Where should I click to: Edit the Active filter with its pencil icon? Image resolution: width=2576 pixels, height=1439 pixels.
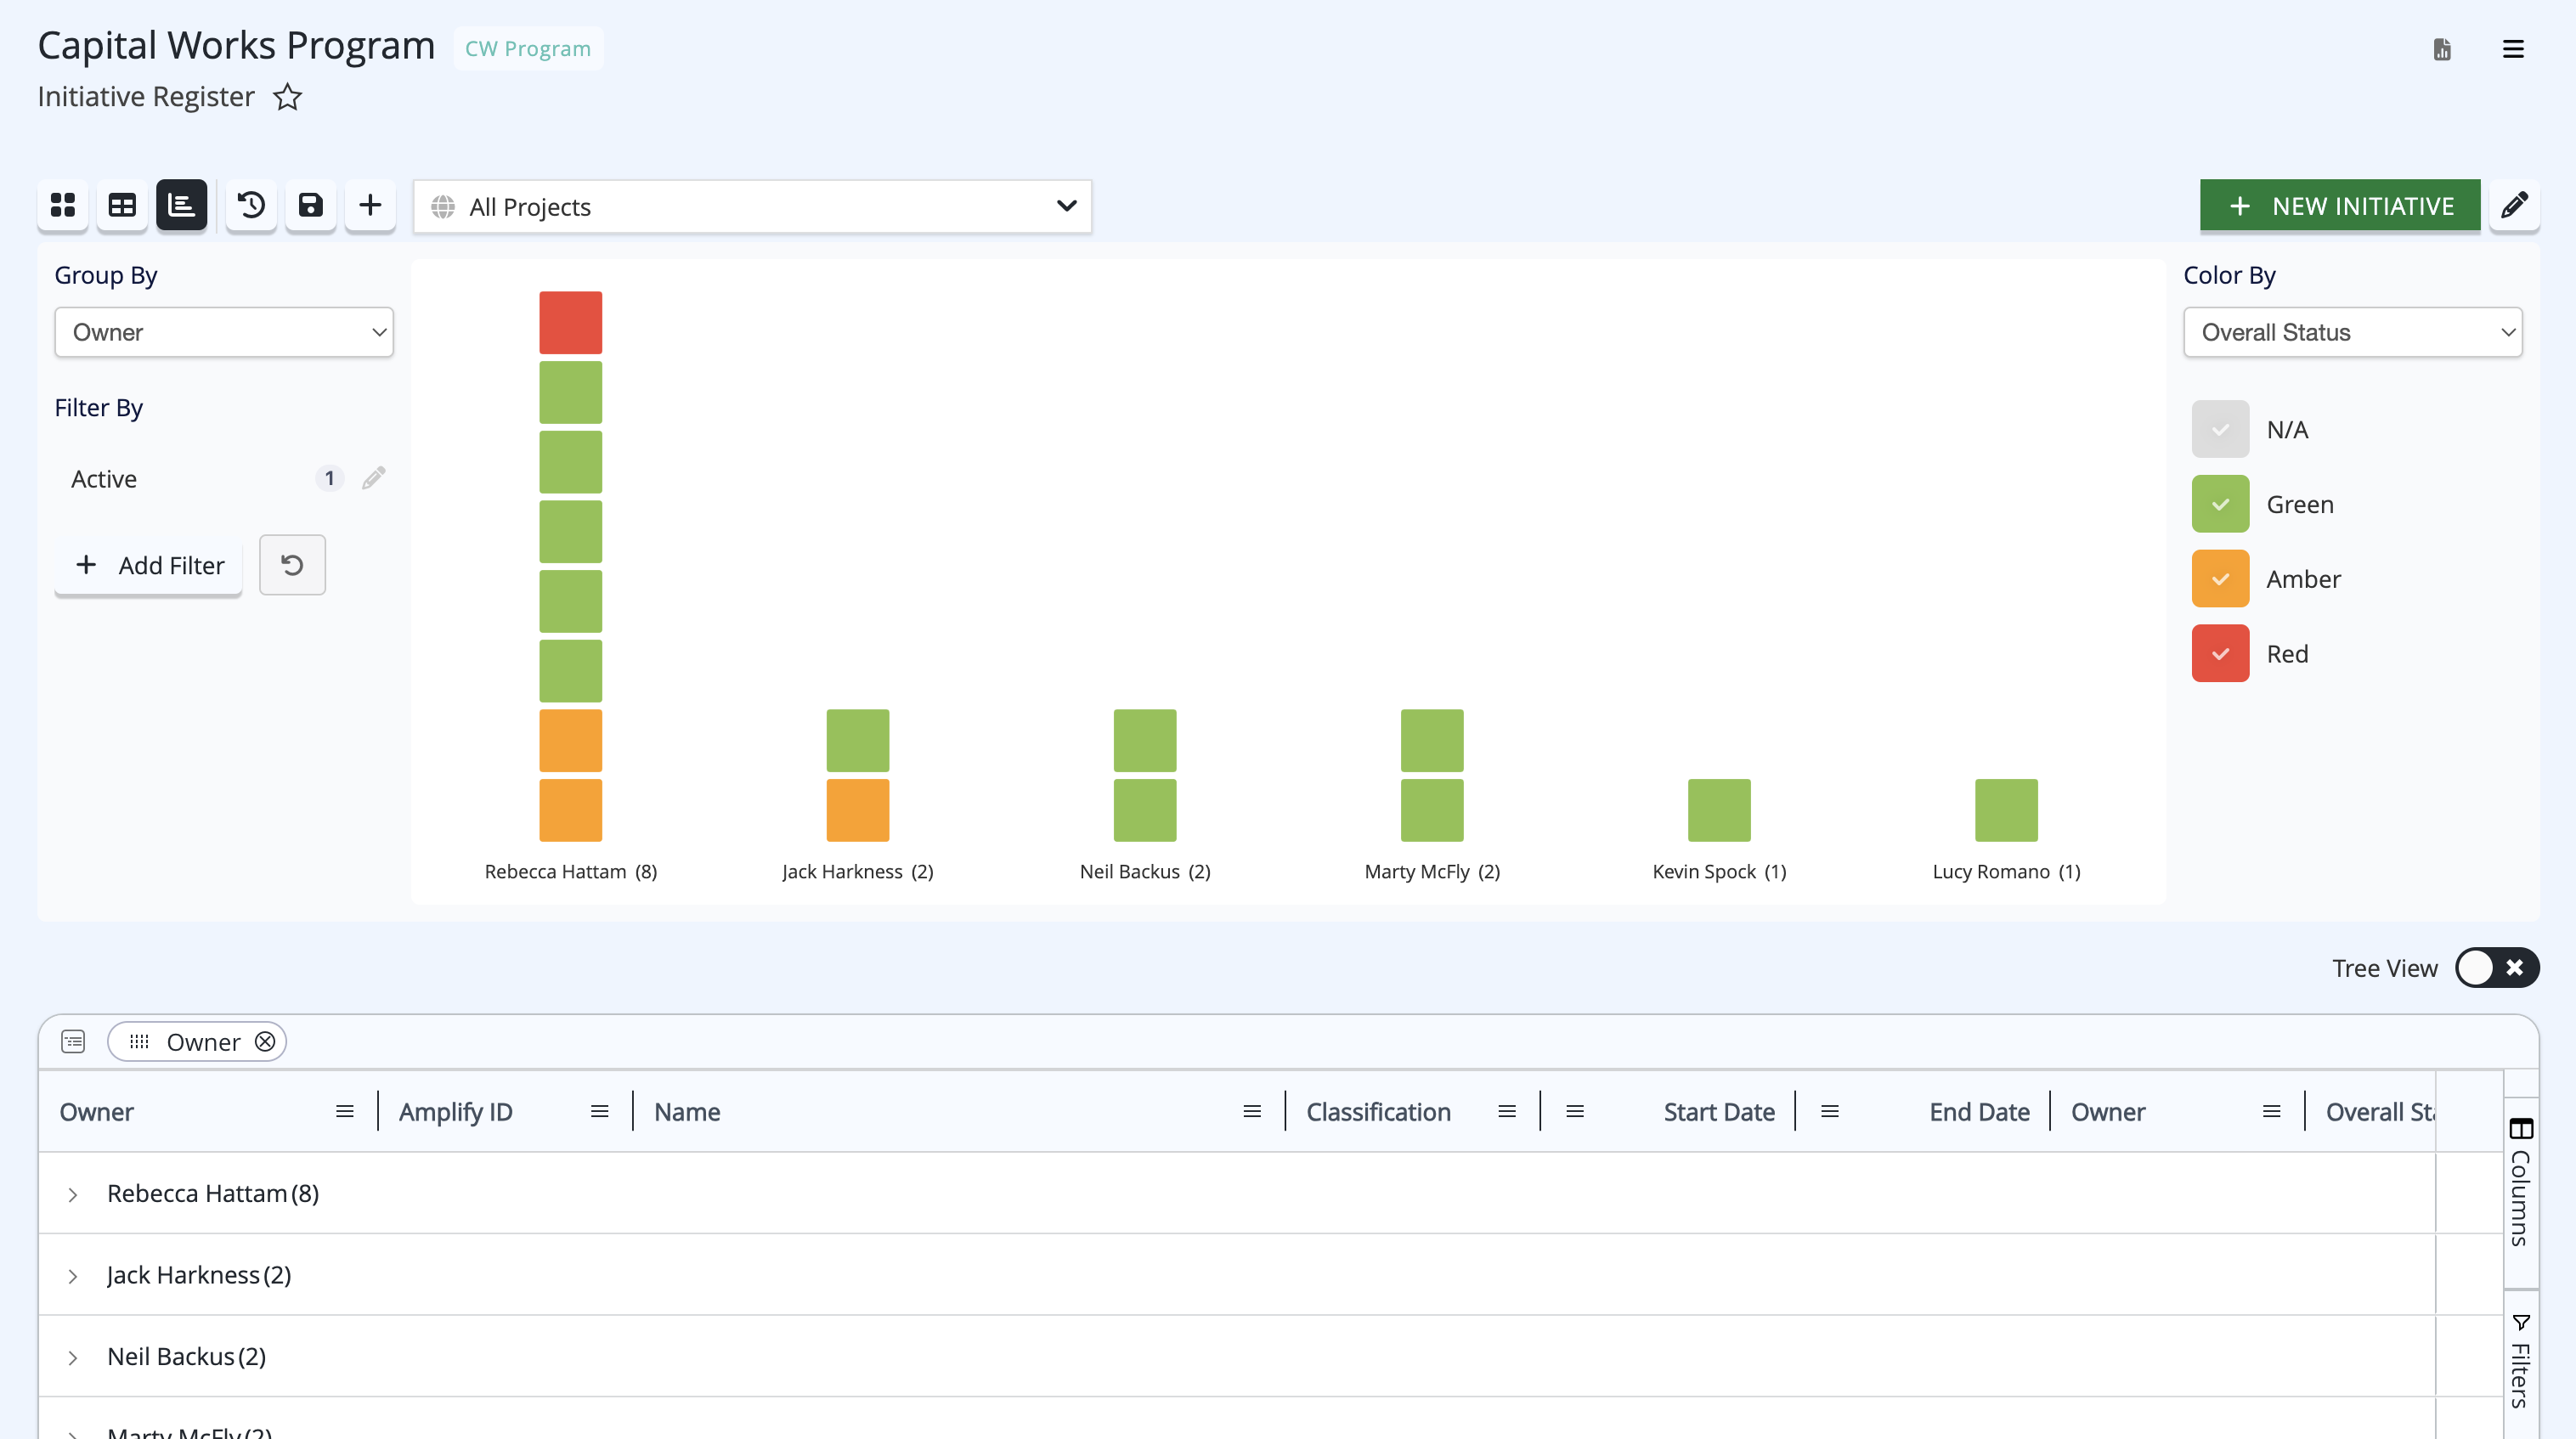374,478
